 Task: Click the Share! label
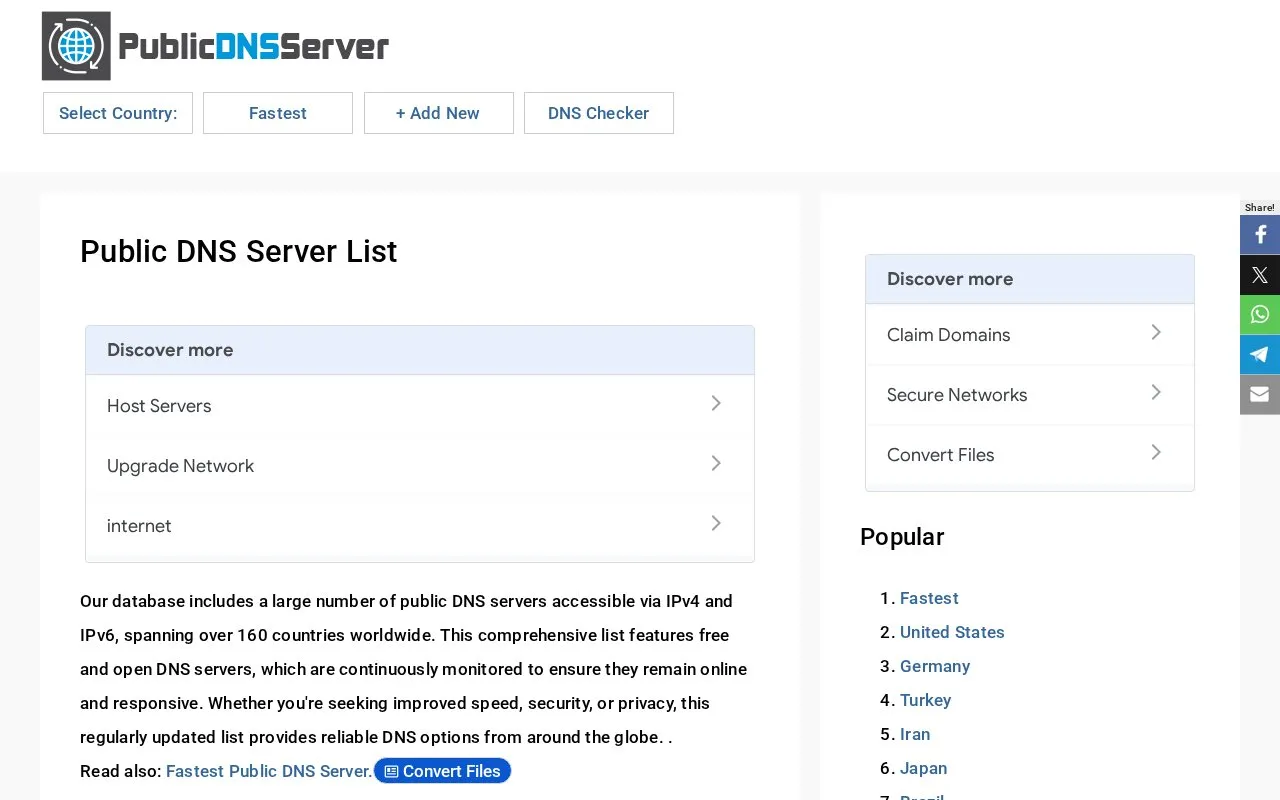tap(1260, 208)
